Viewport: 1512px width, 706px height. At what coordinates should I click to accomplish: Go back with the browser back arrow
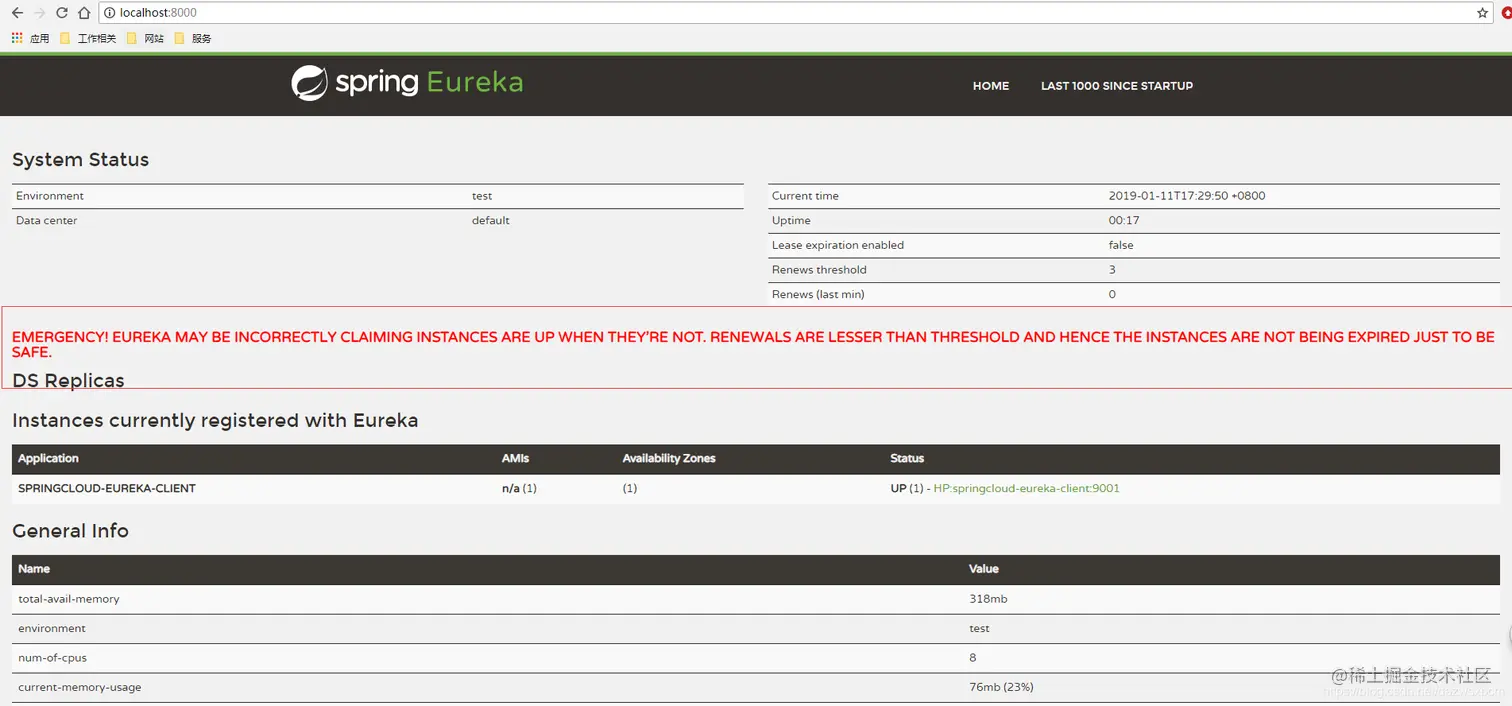click(x=17, y=13)
